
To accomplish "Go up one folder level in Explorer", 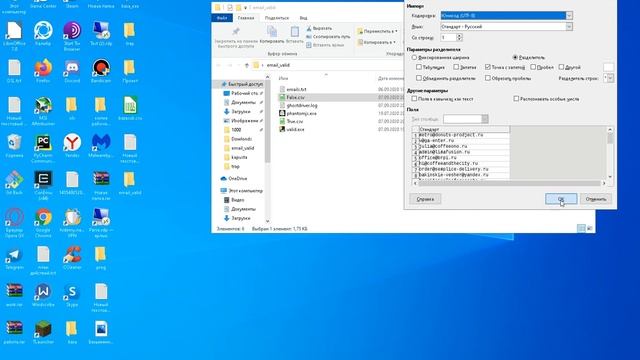I will point(247,65).
